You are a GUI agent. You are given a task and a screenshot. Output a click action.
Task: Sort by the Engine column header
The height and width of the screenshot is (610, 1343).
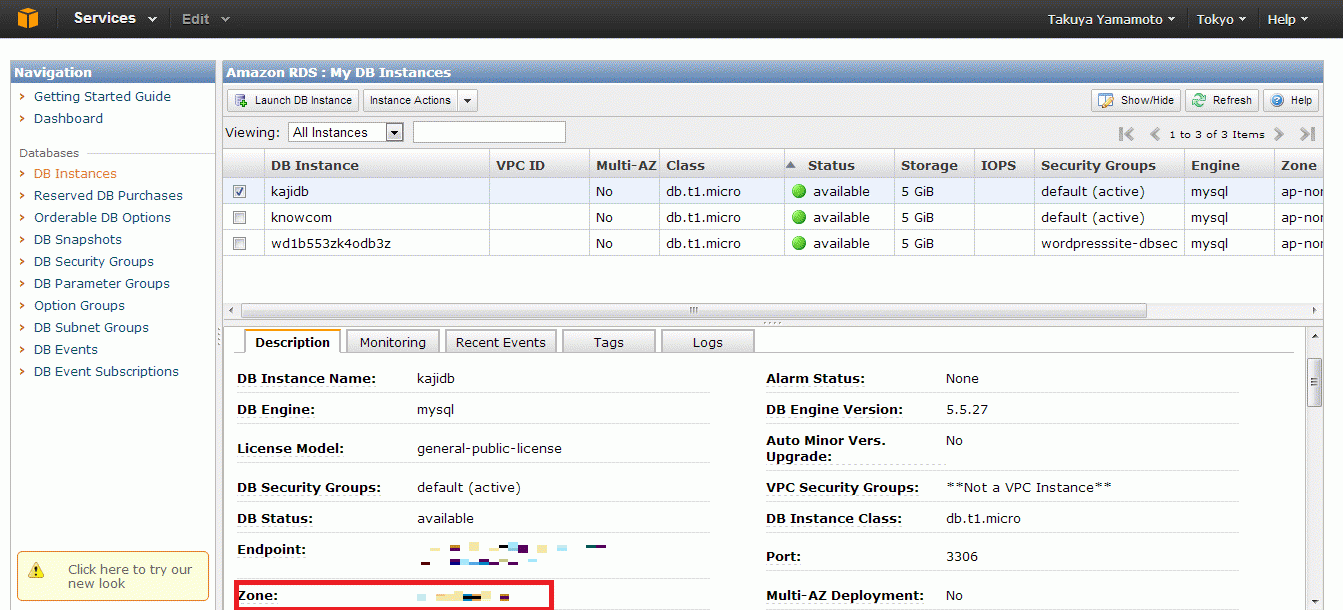click(1229, 165)
